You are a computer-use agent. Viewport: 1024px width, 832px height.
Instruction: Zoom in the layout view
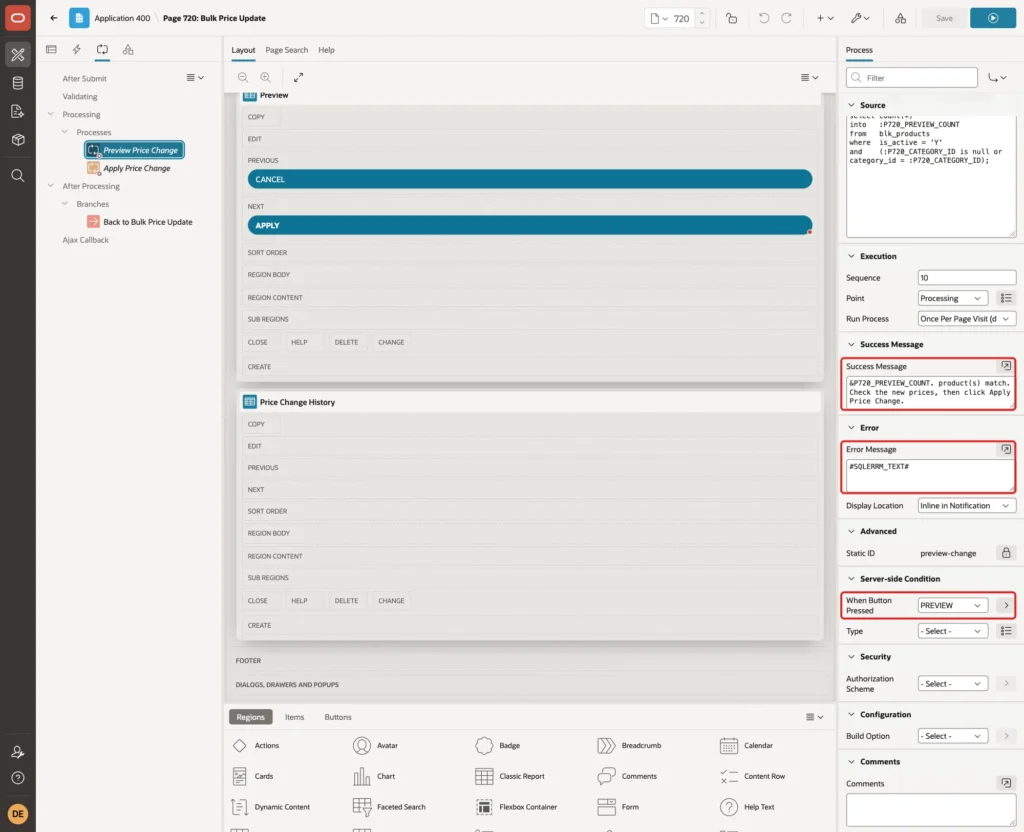(265, 77)
